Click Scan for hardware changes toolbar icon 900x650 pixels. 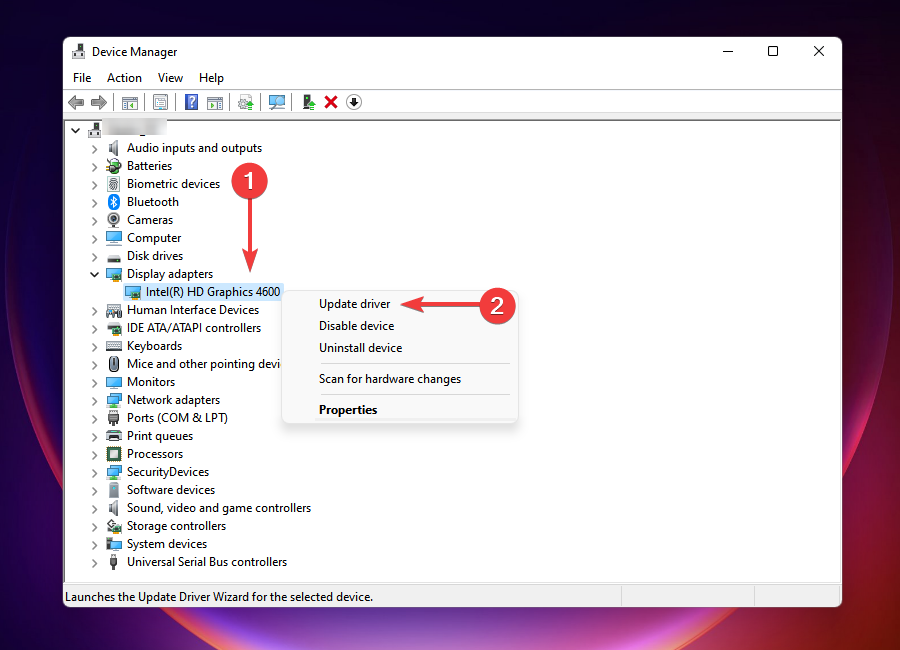(277, 103)
